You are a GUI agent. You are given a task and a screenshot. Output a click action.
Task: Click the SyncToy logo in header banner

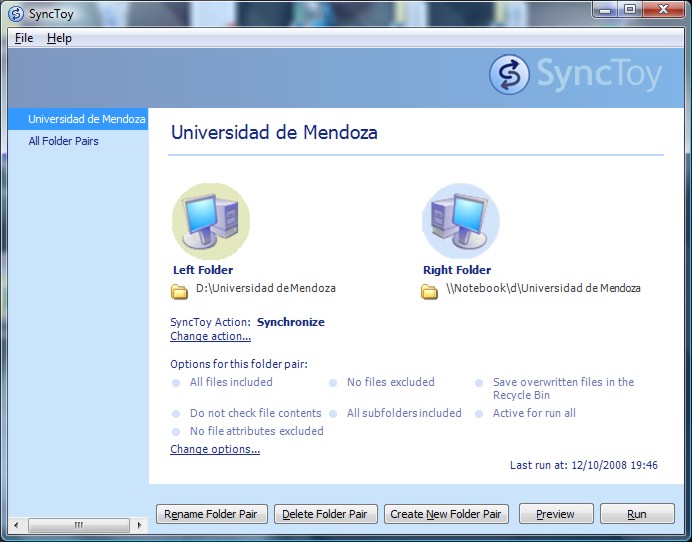575,74
